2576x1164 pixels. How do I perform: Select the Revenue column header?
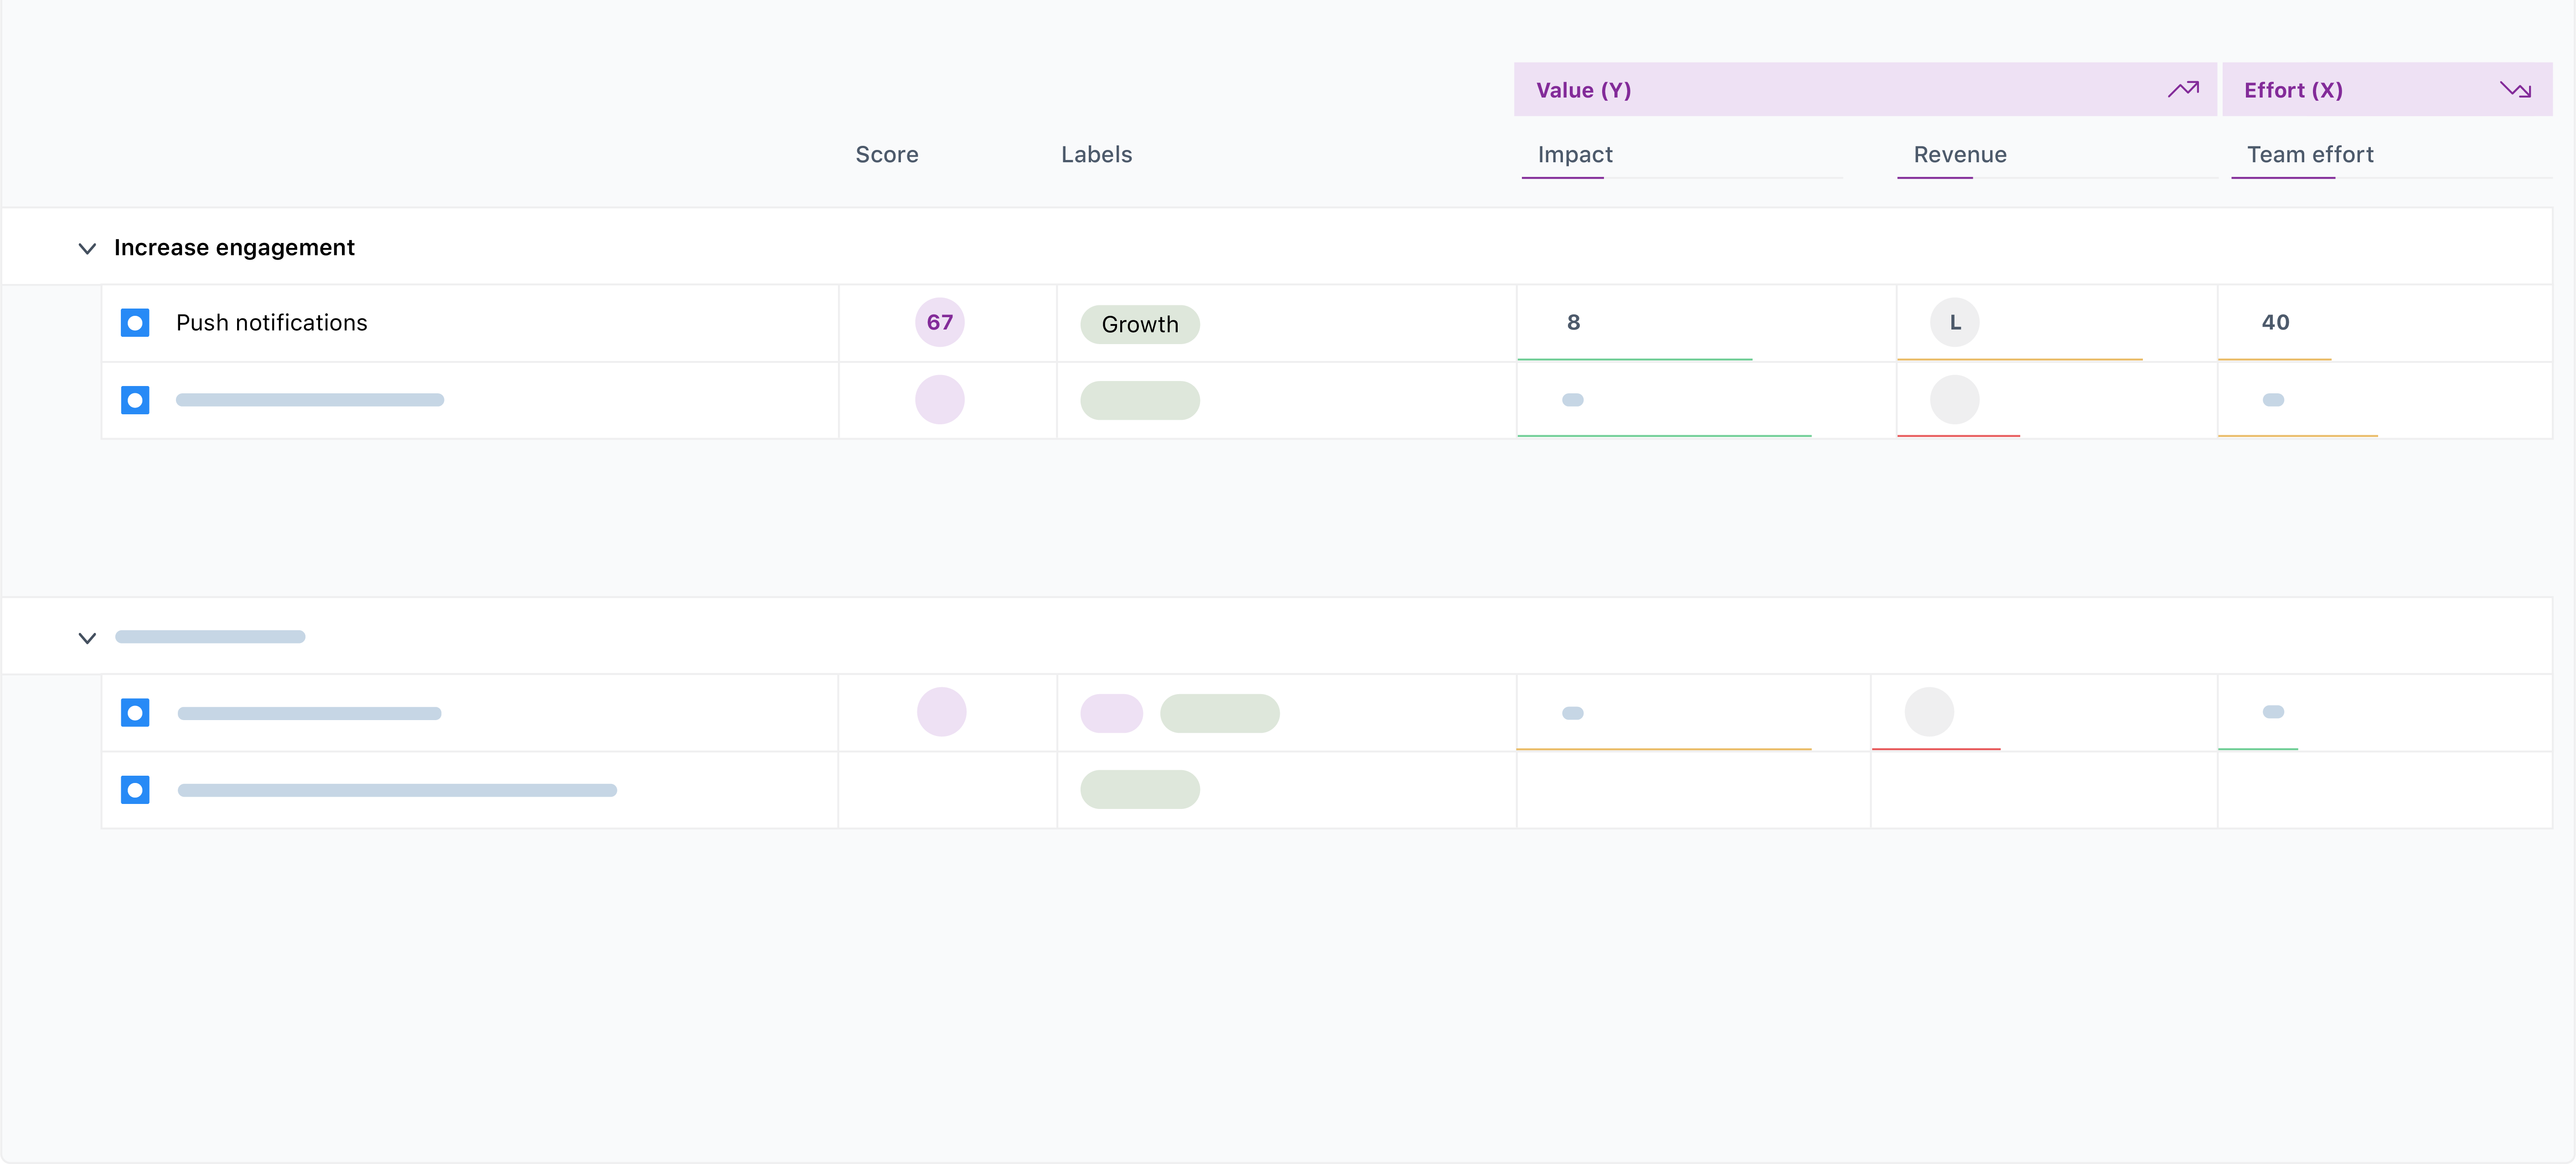click(1959, 155)
